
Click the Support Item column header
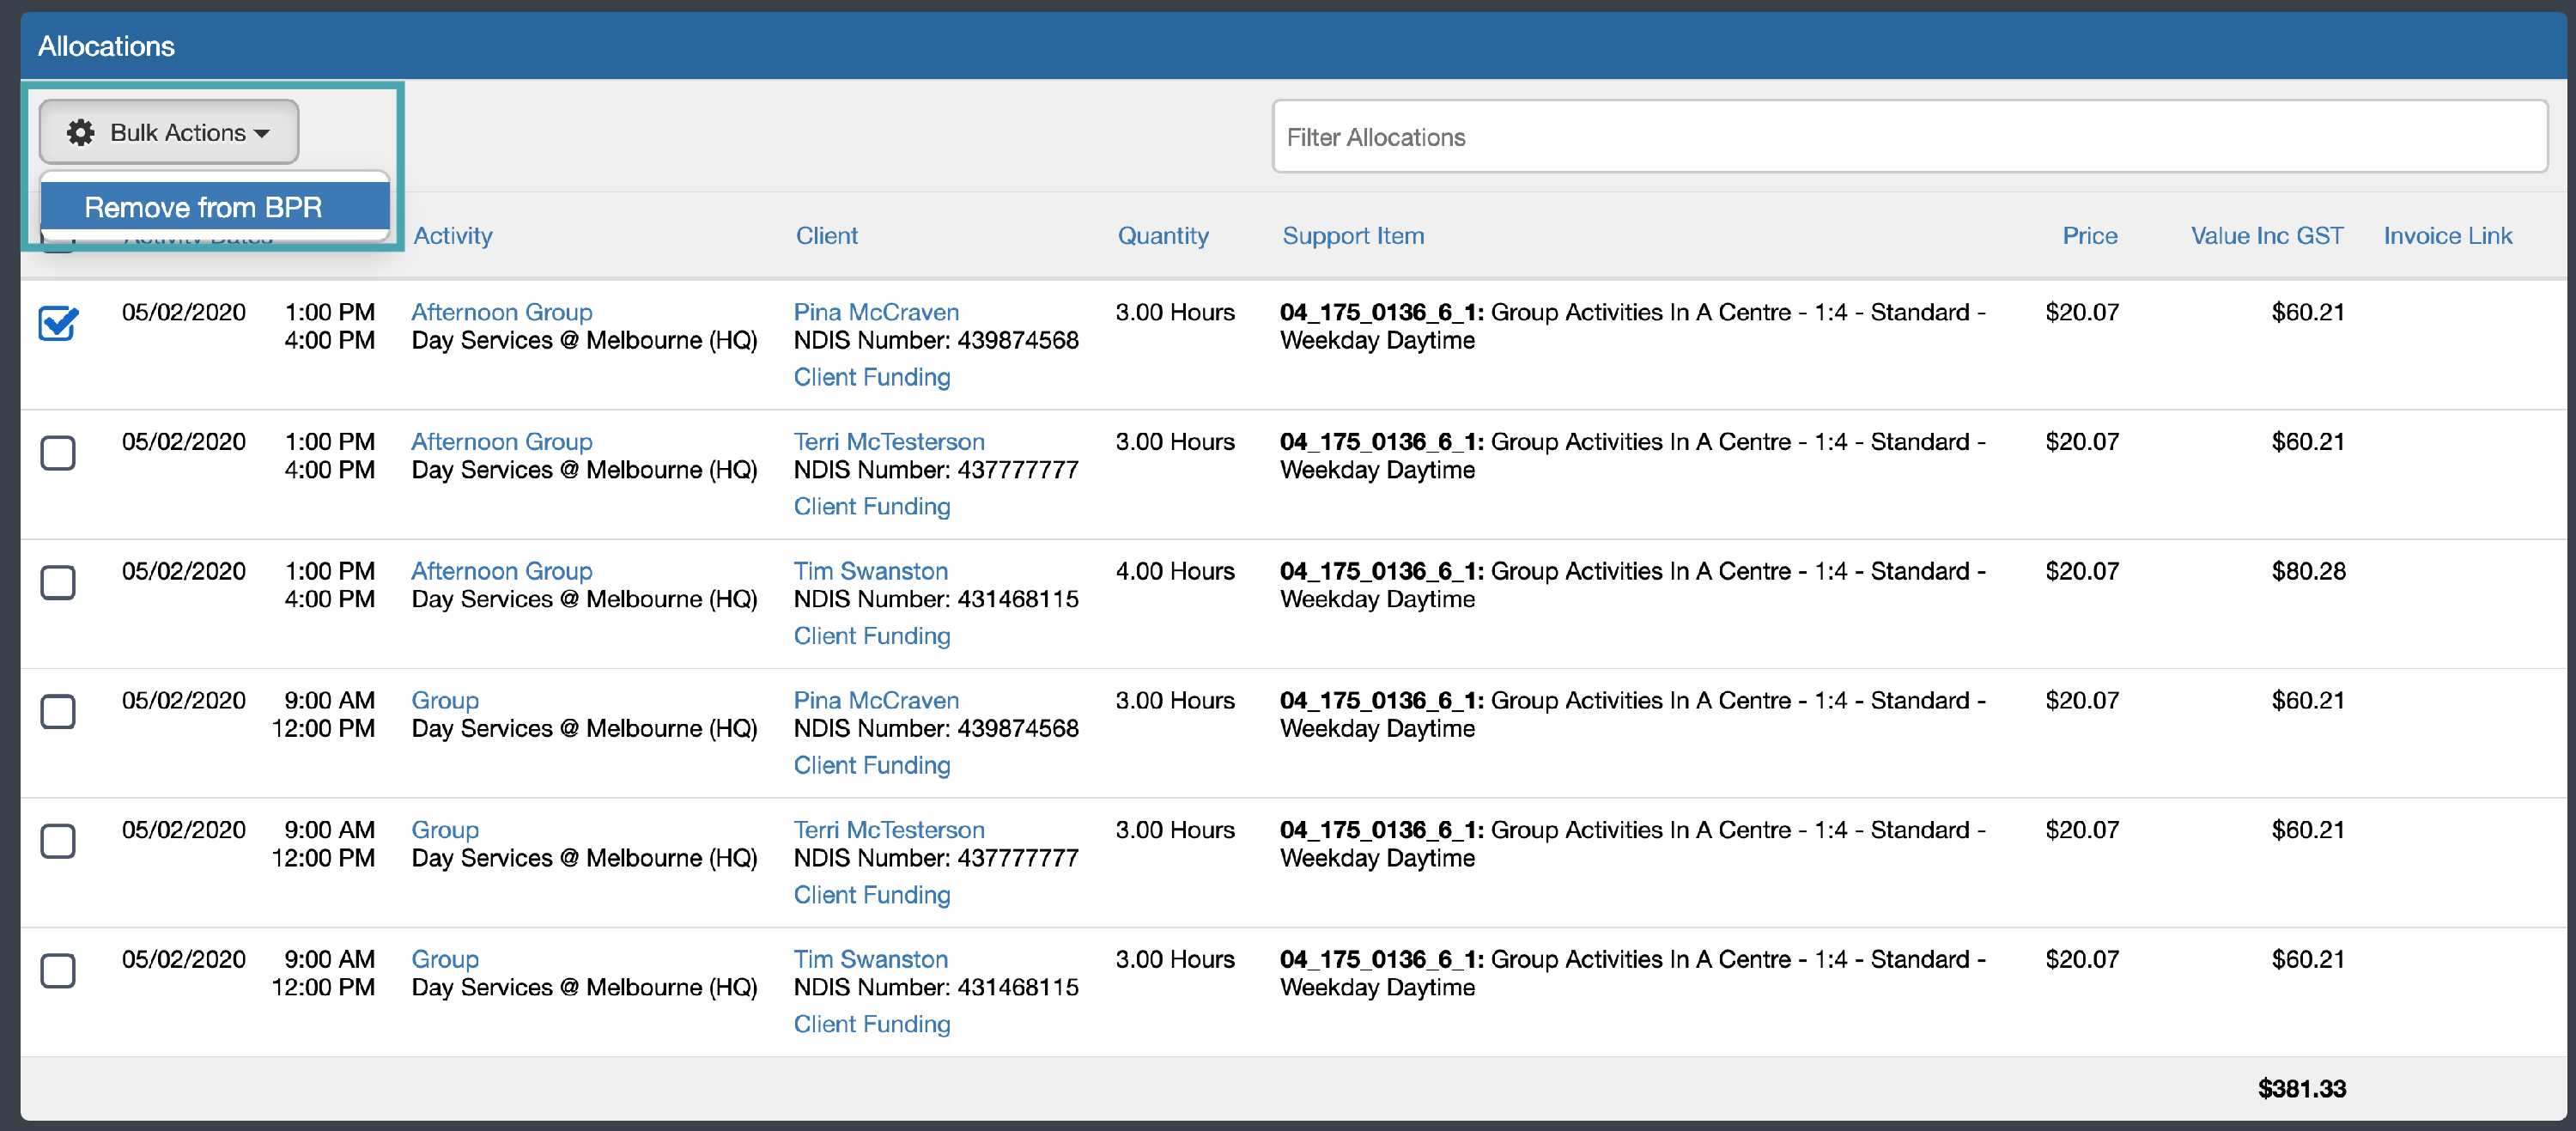(1353, 235)
